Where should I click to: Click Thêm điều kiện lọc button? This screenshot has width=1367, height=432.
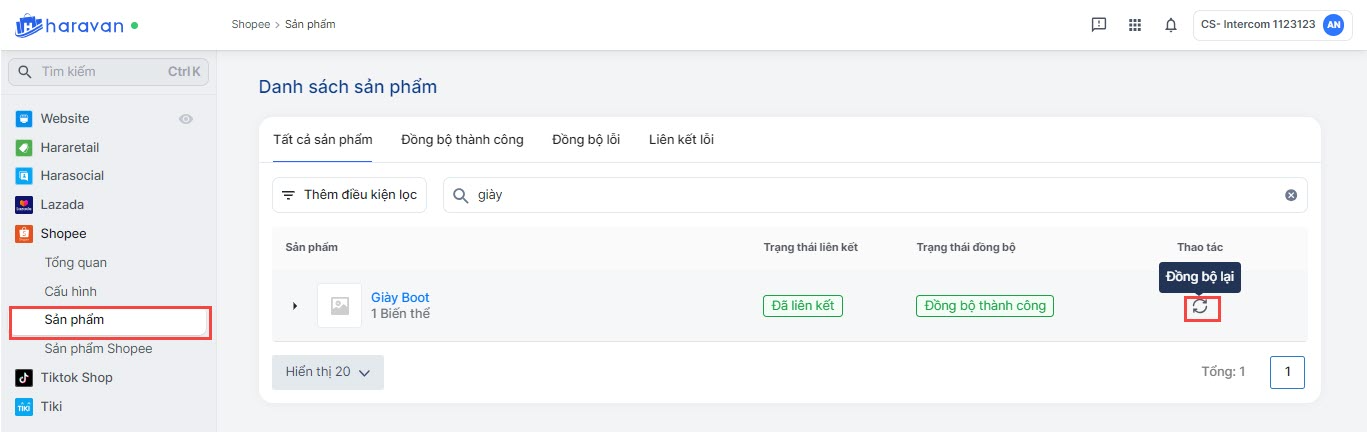pos(349,195)
